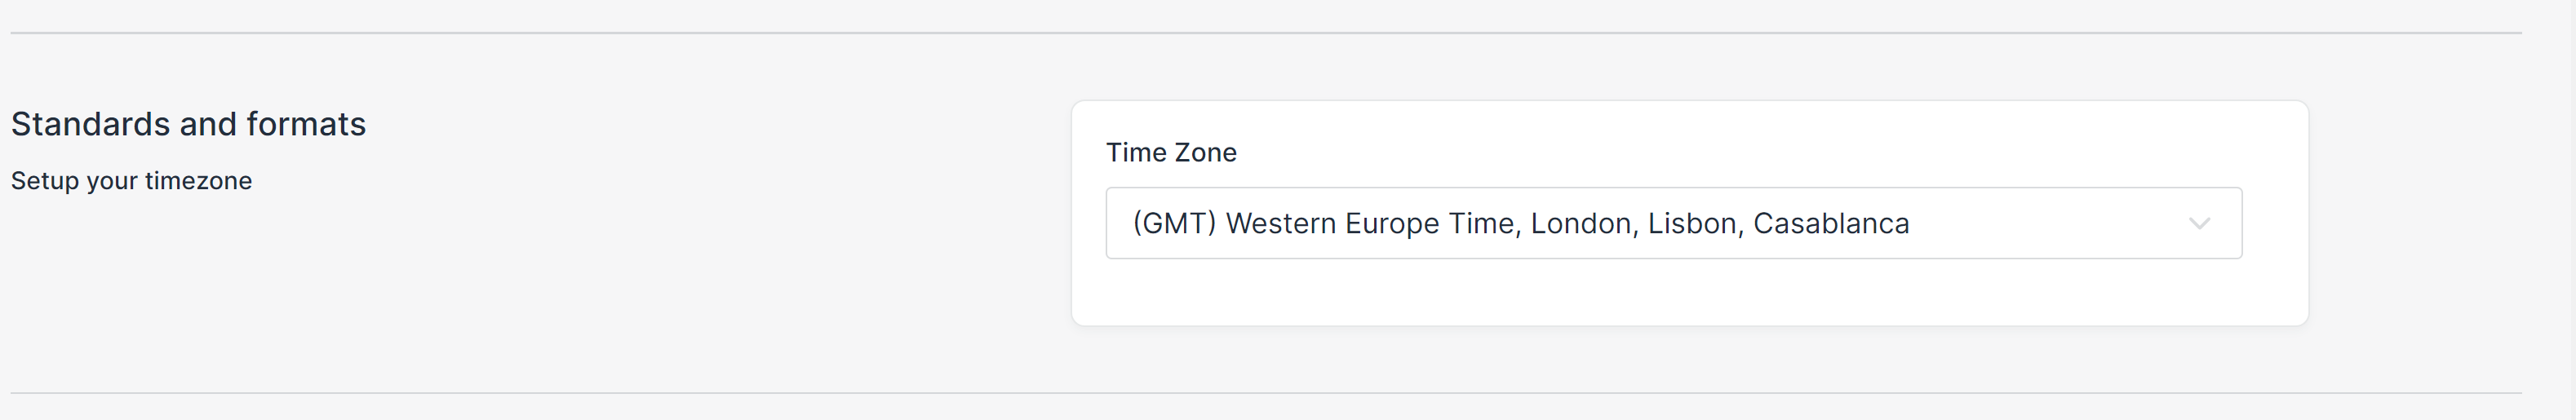Click the word Casablanca in timezone selector
This screenshot has width=2576, height=420.
click(1831, 223)
